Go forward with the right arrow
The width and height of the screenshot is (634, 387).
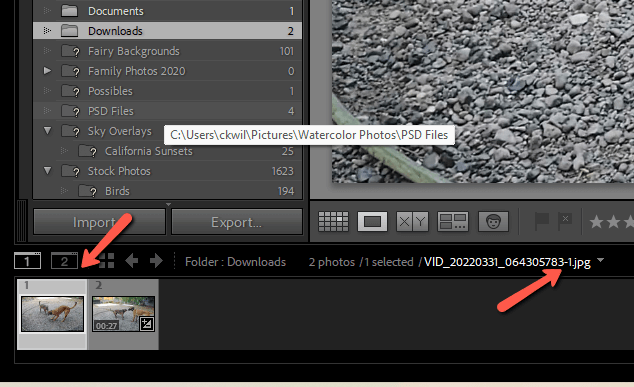156,261
